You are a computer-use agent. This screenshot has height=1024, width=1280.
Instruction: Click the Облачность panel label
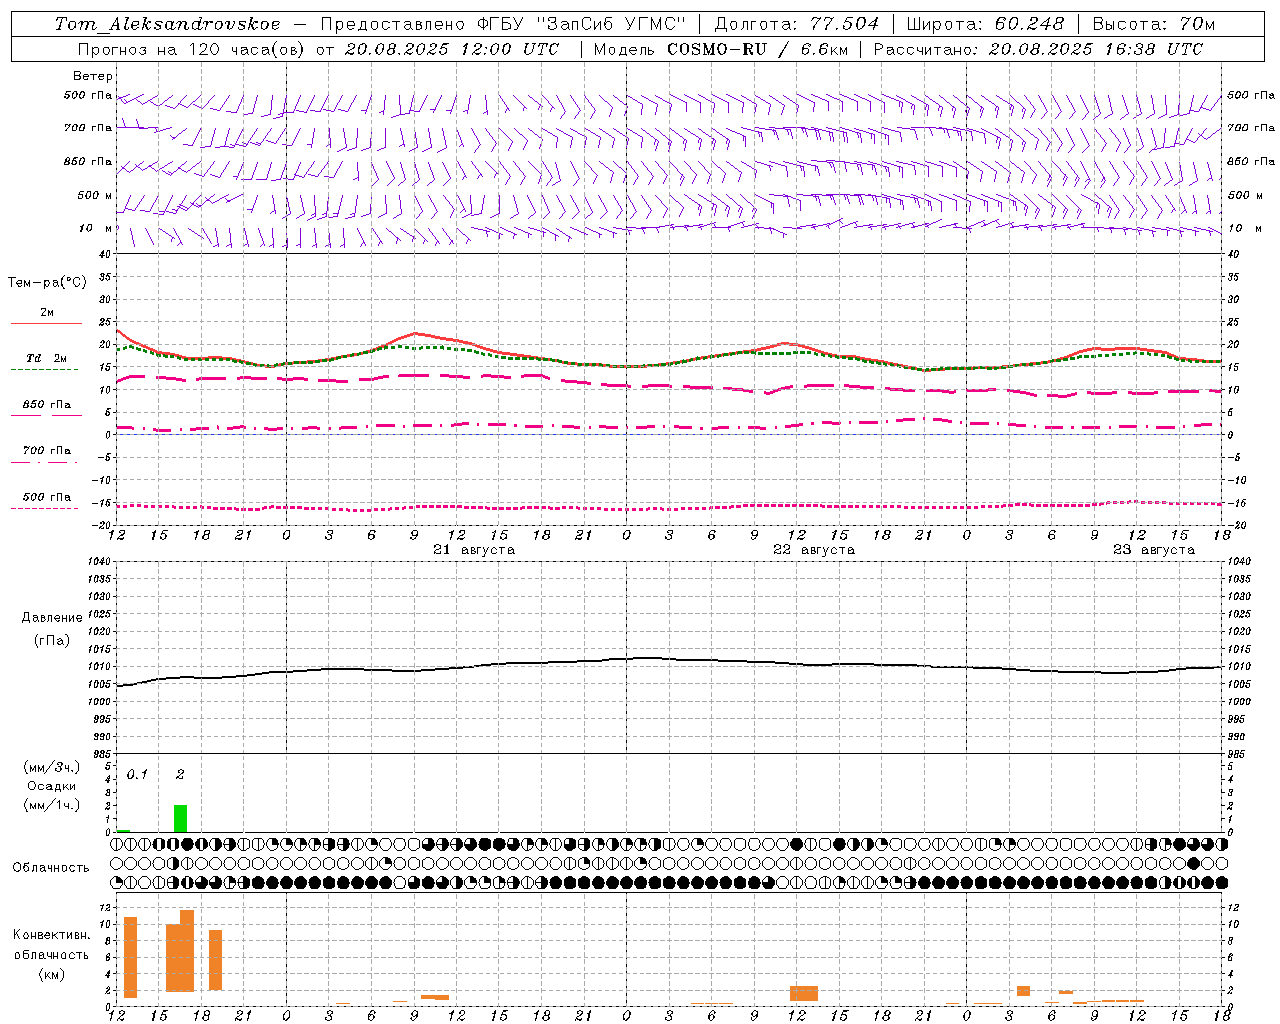point(51,867)
